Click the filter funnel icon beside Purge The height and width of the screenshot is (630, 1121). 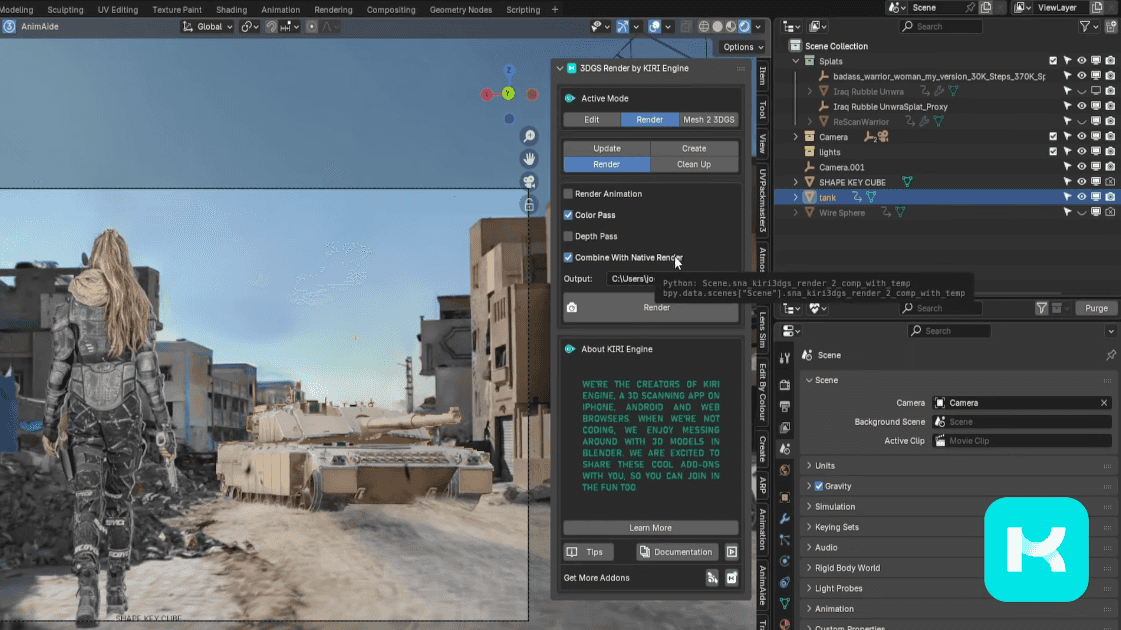click(x=1041, y=308)
